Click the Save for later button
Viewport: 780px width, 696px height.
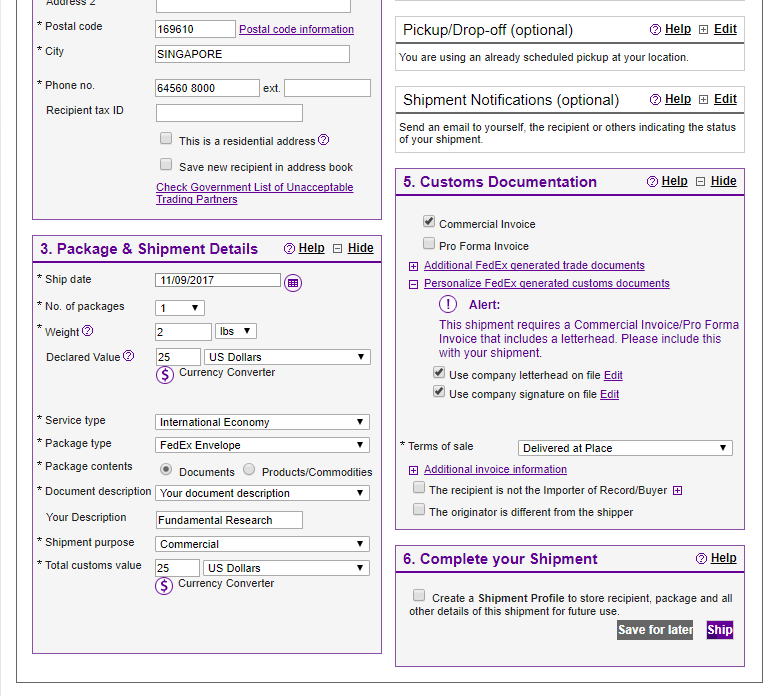click(x=655, y=630)
